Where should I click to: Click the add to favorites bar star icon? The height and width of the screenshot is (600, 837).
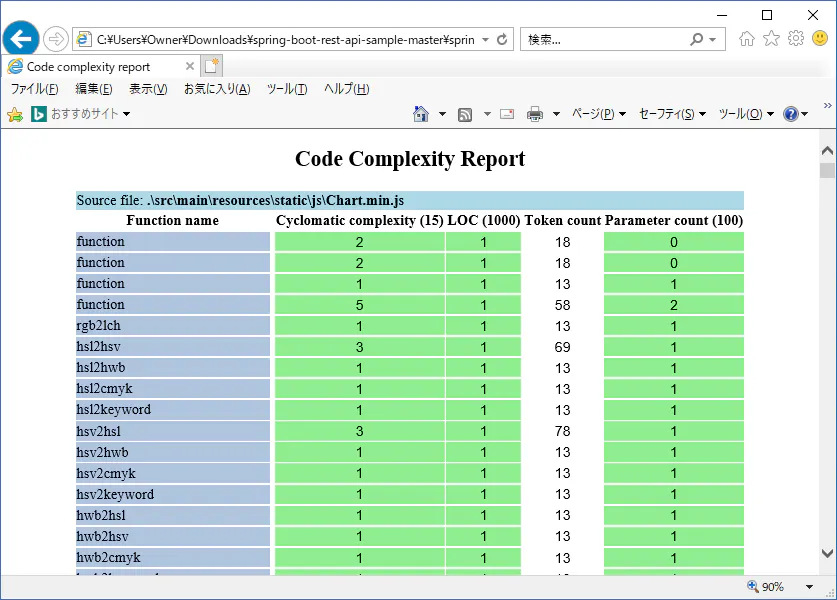tap(15, 114)
